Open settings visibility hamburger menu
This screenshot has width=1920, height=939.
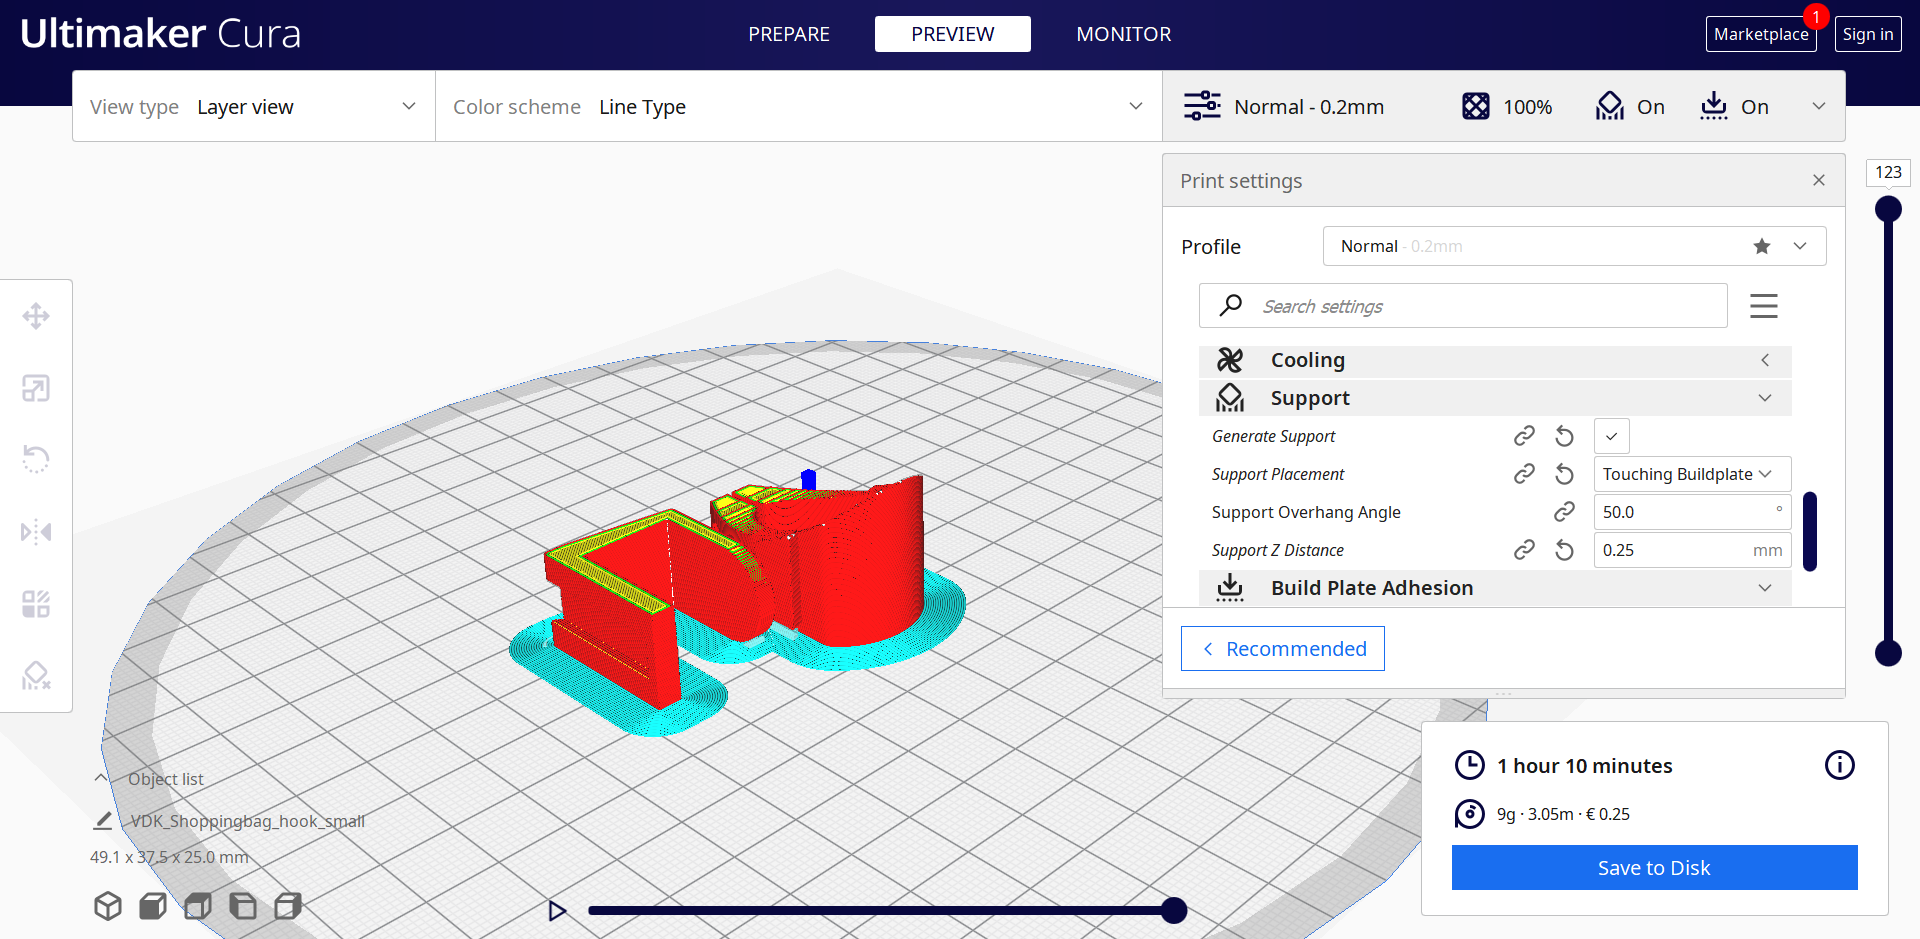[1764, 306]
